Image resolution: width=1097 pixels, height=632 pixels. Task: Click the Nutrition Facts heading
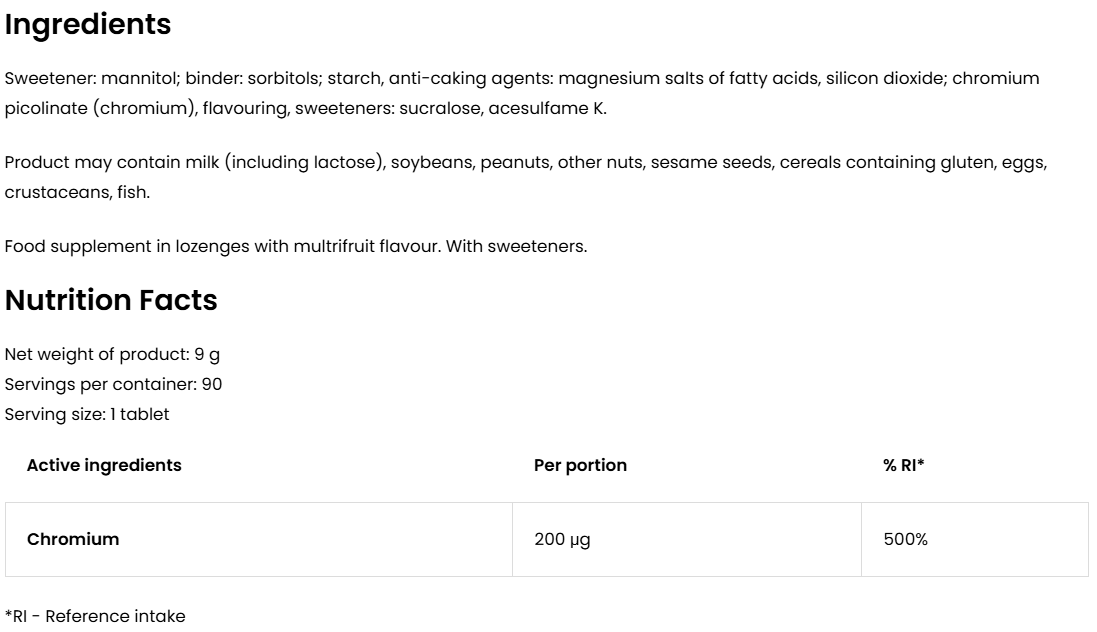point(111,300)
